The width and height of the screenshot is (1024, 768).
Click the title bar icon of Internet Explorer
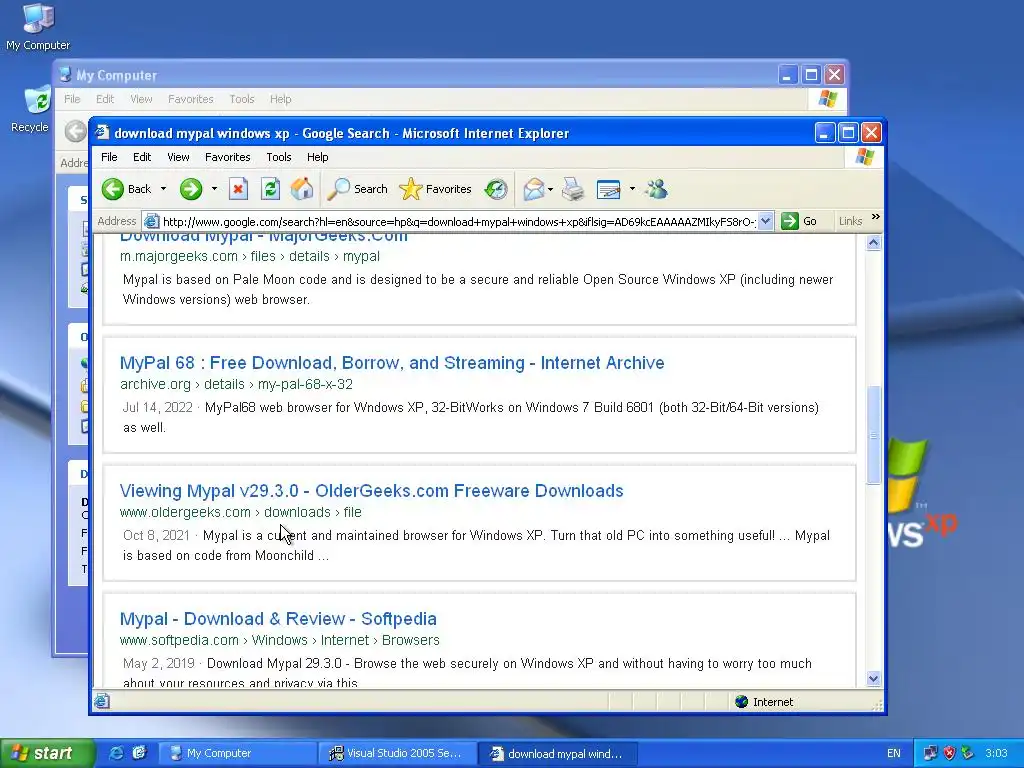point(102,133)
